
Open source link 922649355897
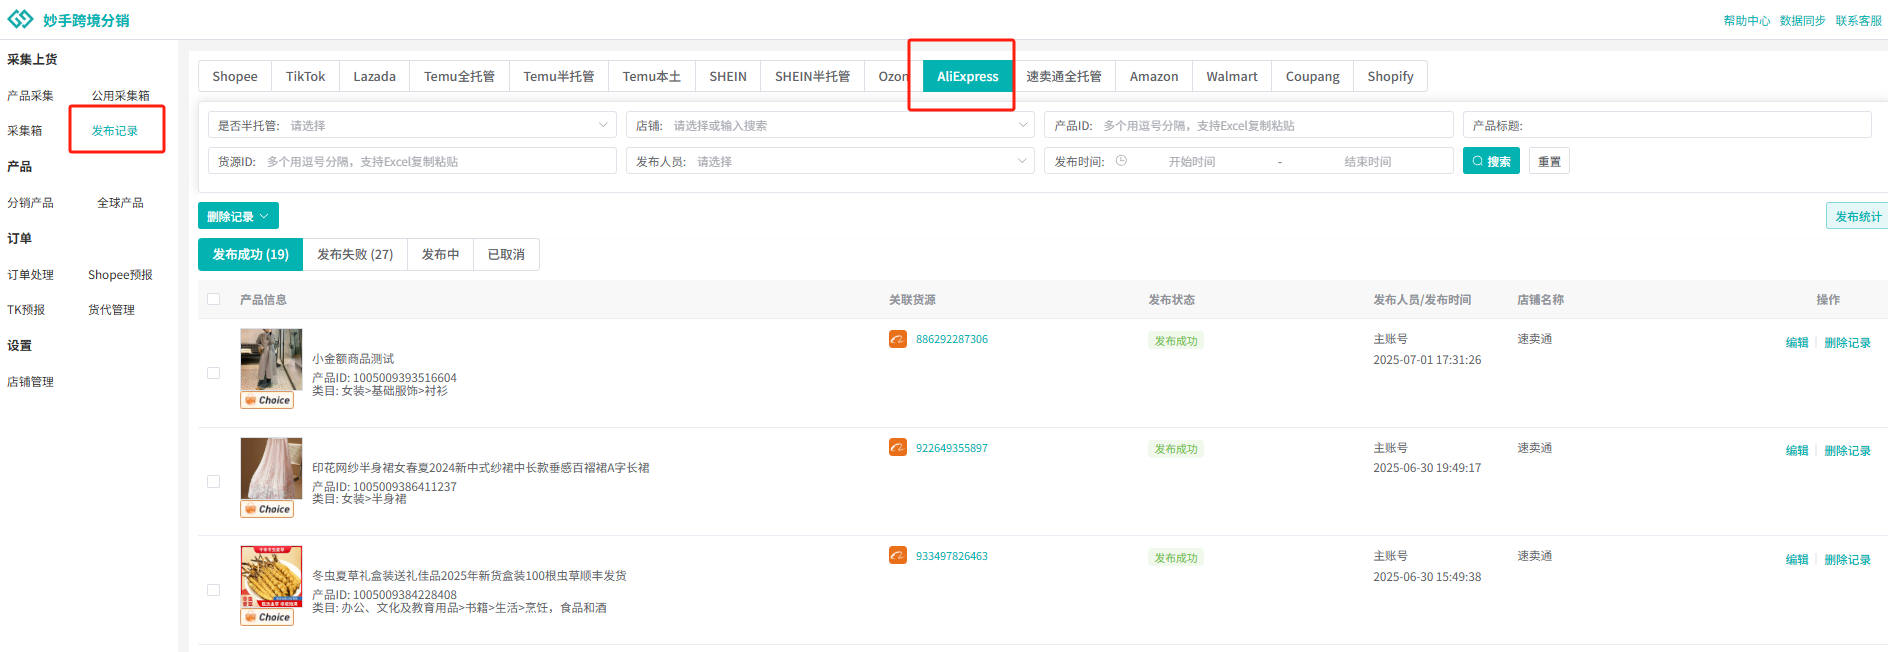pos(952,448)
